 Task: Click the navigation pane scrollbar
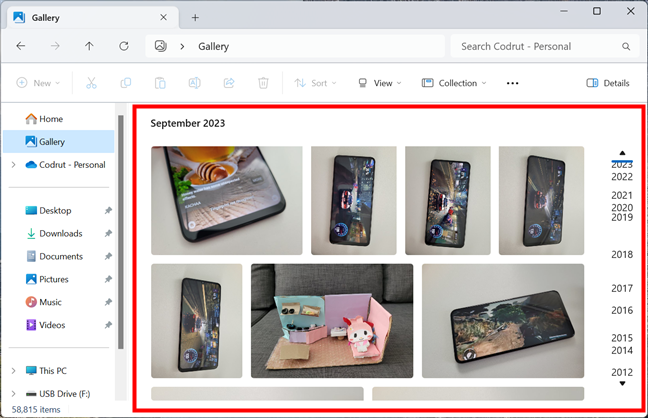[x=121, y=232]
